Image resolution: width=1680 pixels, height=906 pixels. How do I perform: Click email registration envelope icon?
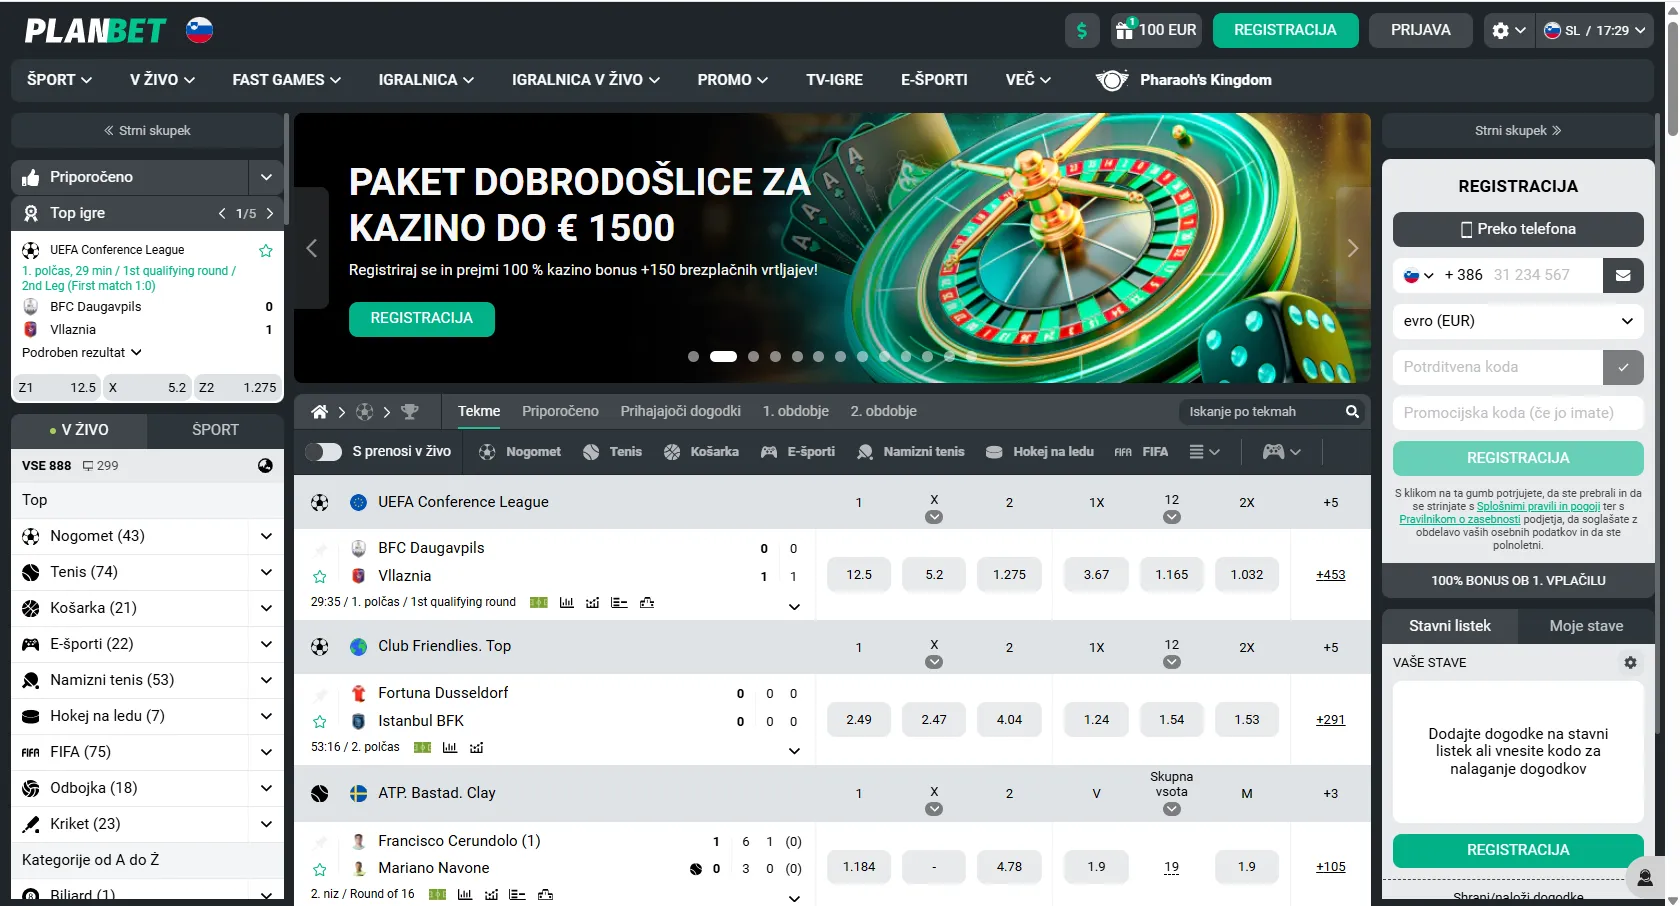(x=1623, y=275)
